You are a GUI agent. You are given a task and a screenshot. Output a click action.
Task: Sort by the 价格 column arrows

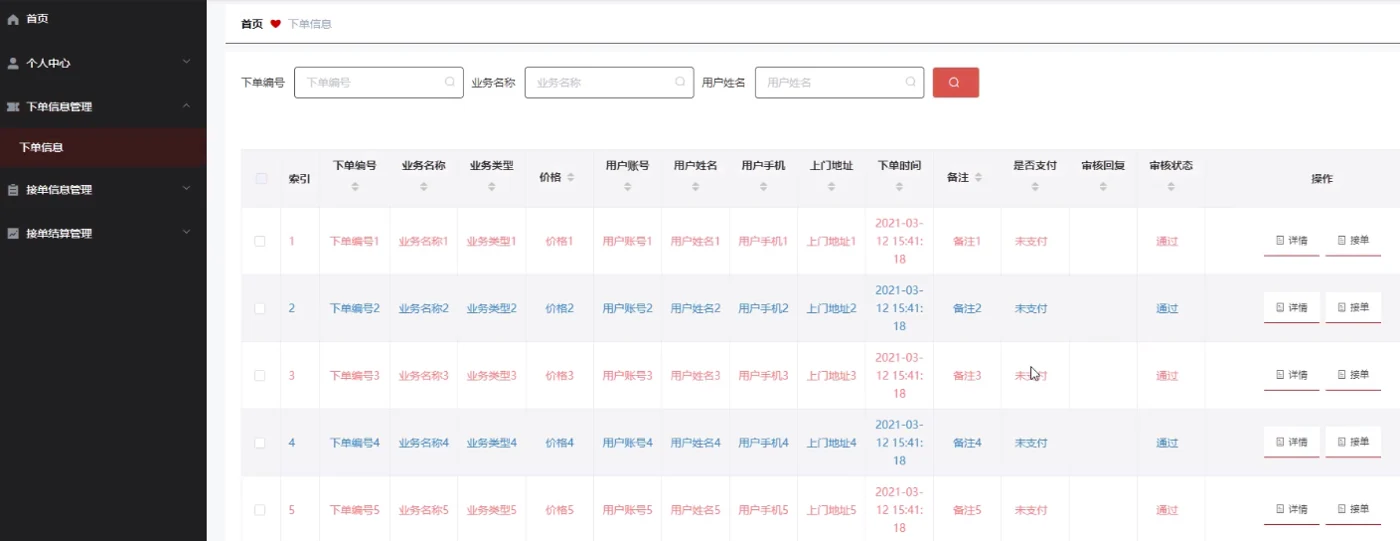(x=571, y=177)
